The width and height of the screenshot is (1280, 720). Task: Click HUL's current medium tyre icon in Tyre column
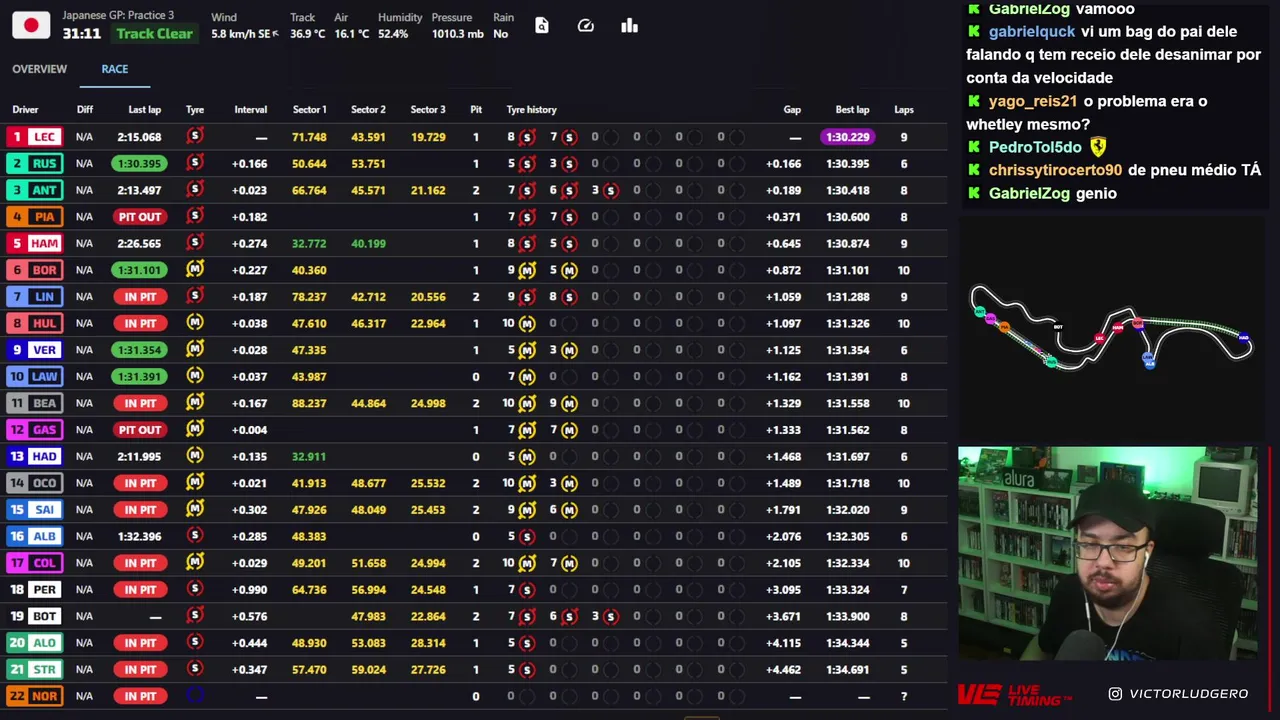195,322
